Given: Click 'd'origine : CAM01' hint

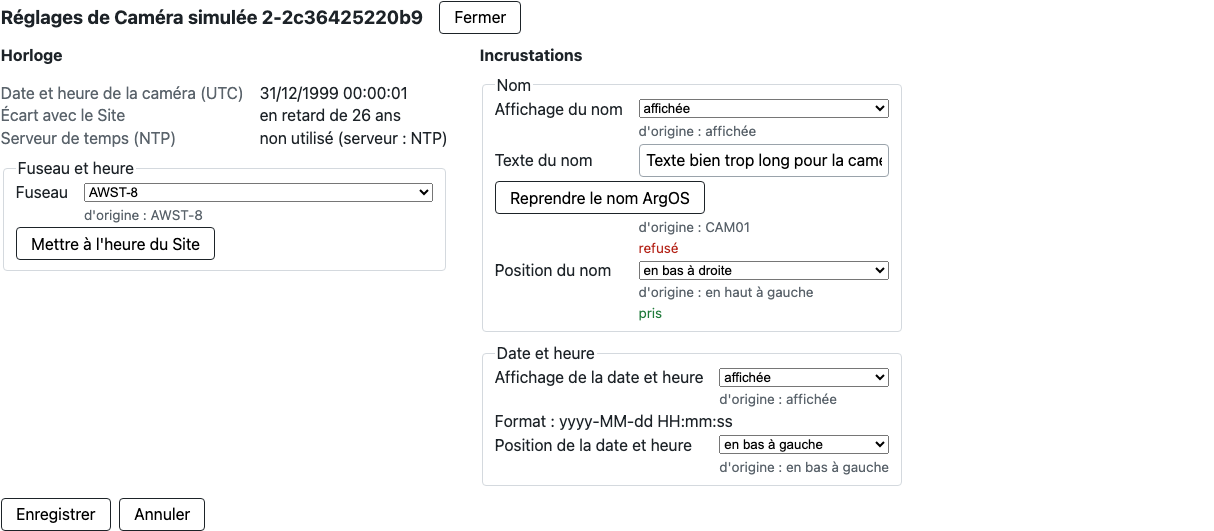Looking at the screenshot, I should pos(694,227).
